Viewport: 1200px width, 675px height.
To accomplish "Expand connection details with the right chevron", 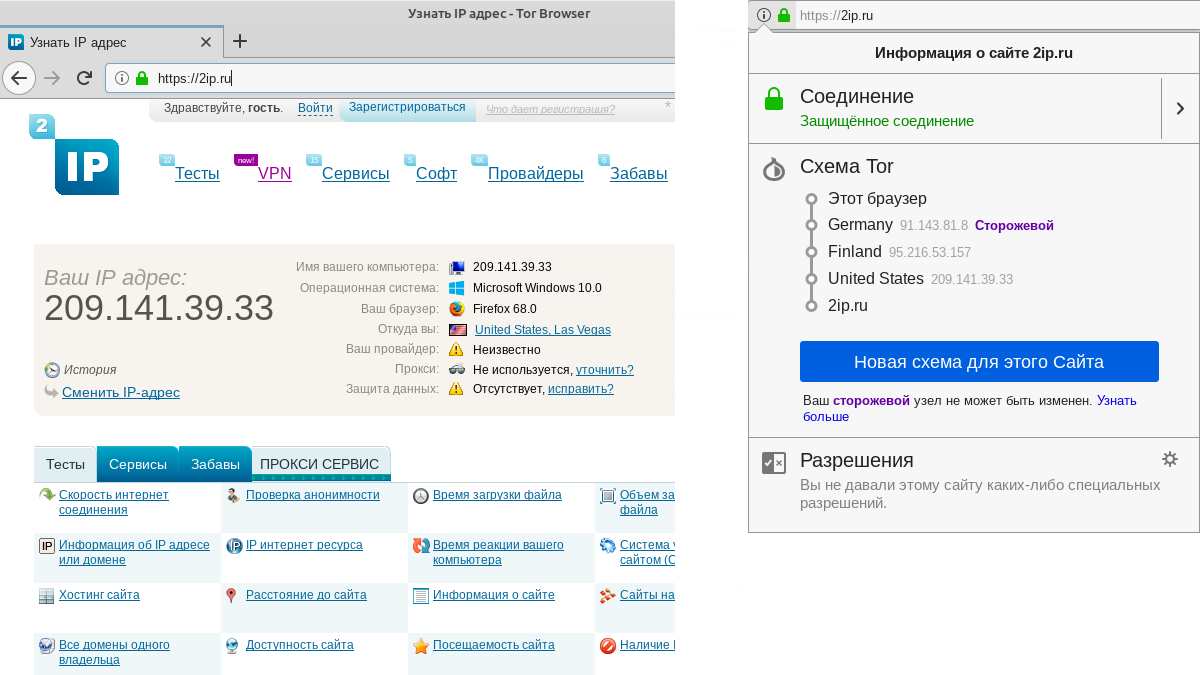I will [x=1181, y=106].
